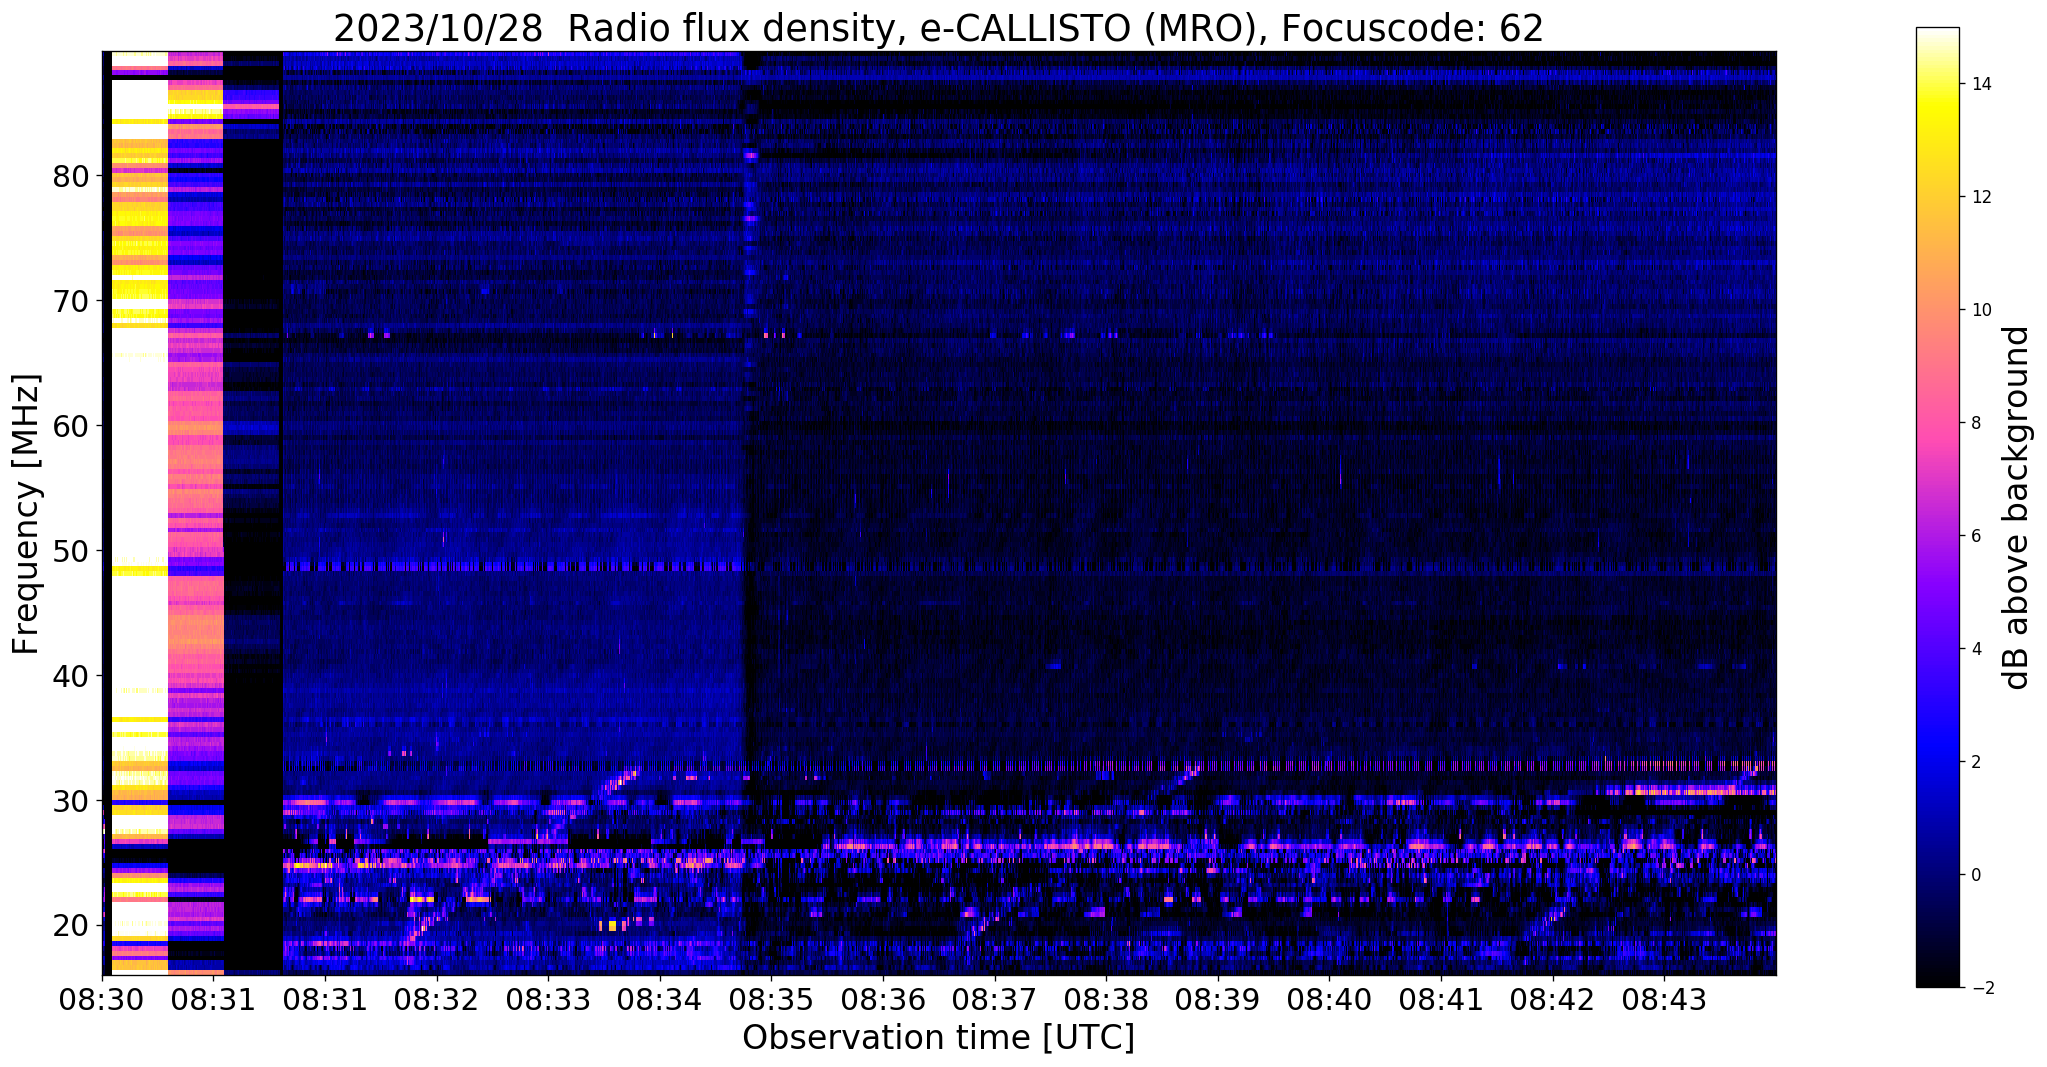Screen dimensions: 2047x1067
Task: Click the colorbar tick value 10
Action: tap(1980, 310)
